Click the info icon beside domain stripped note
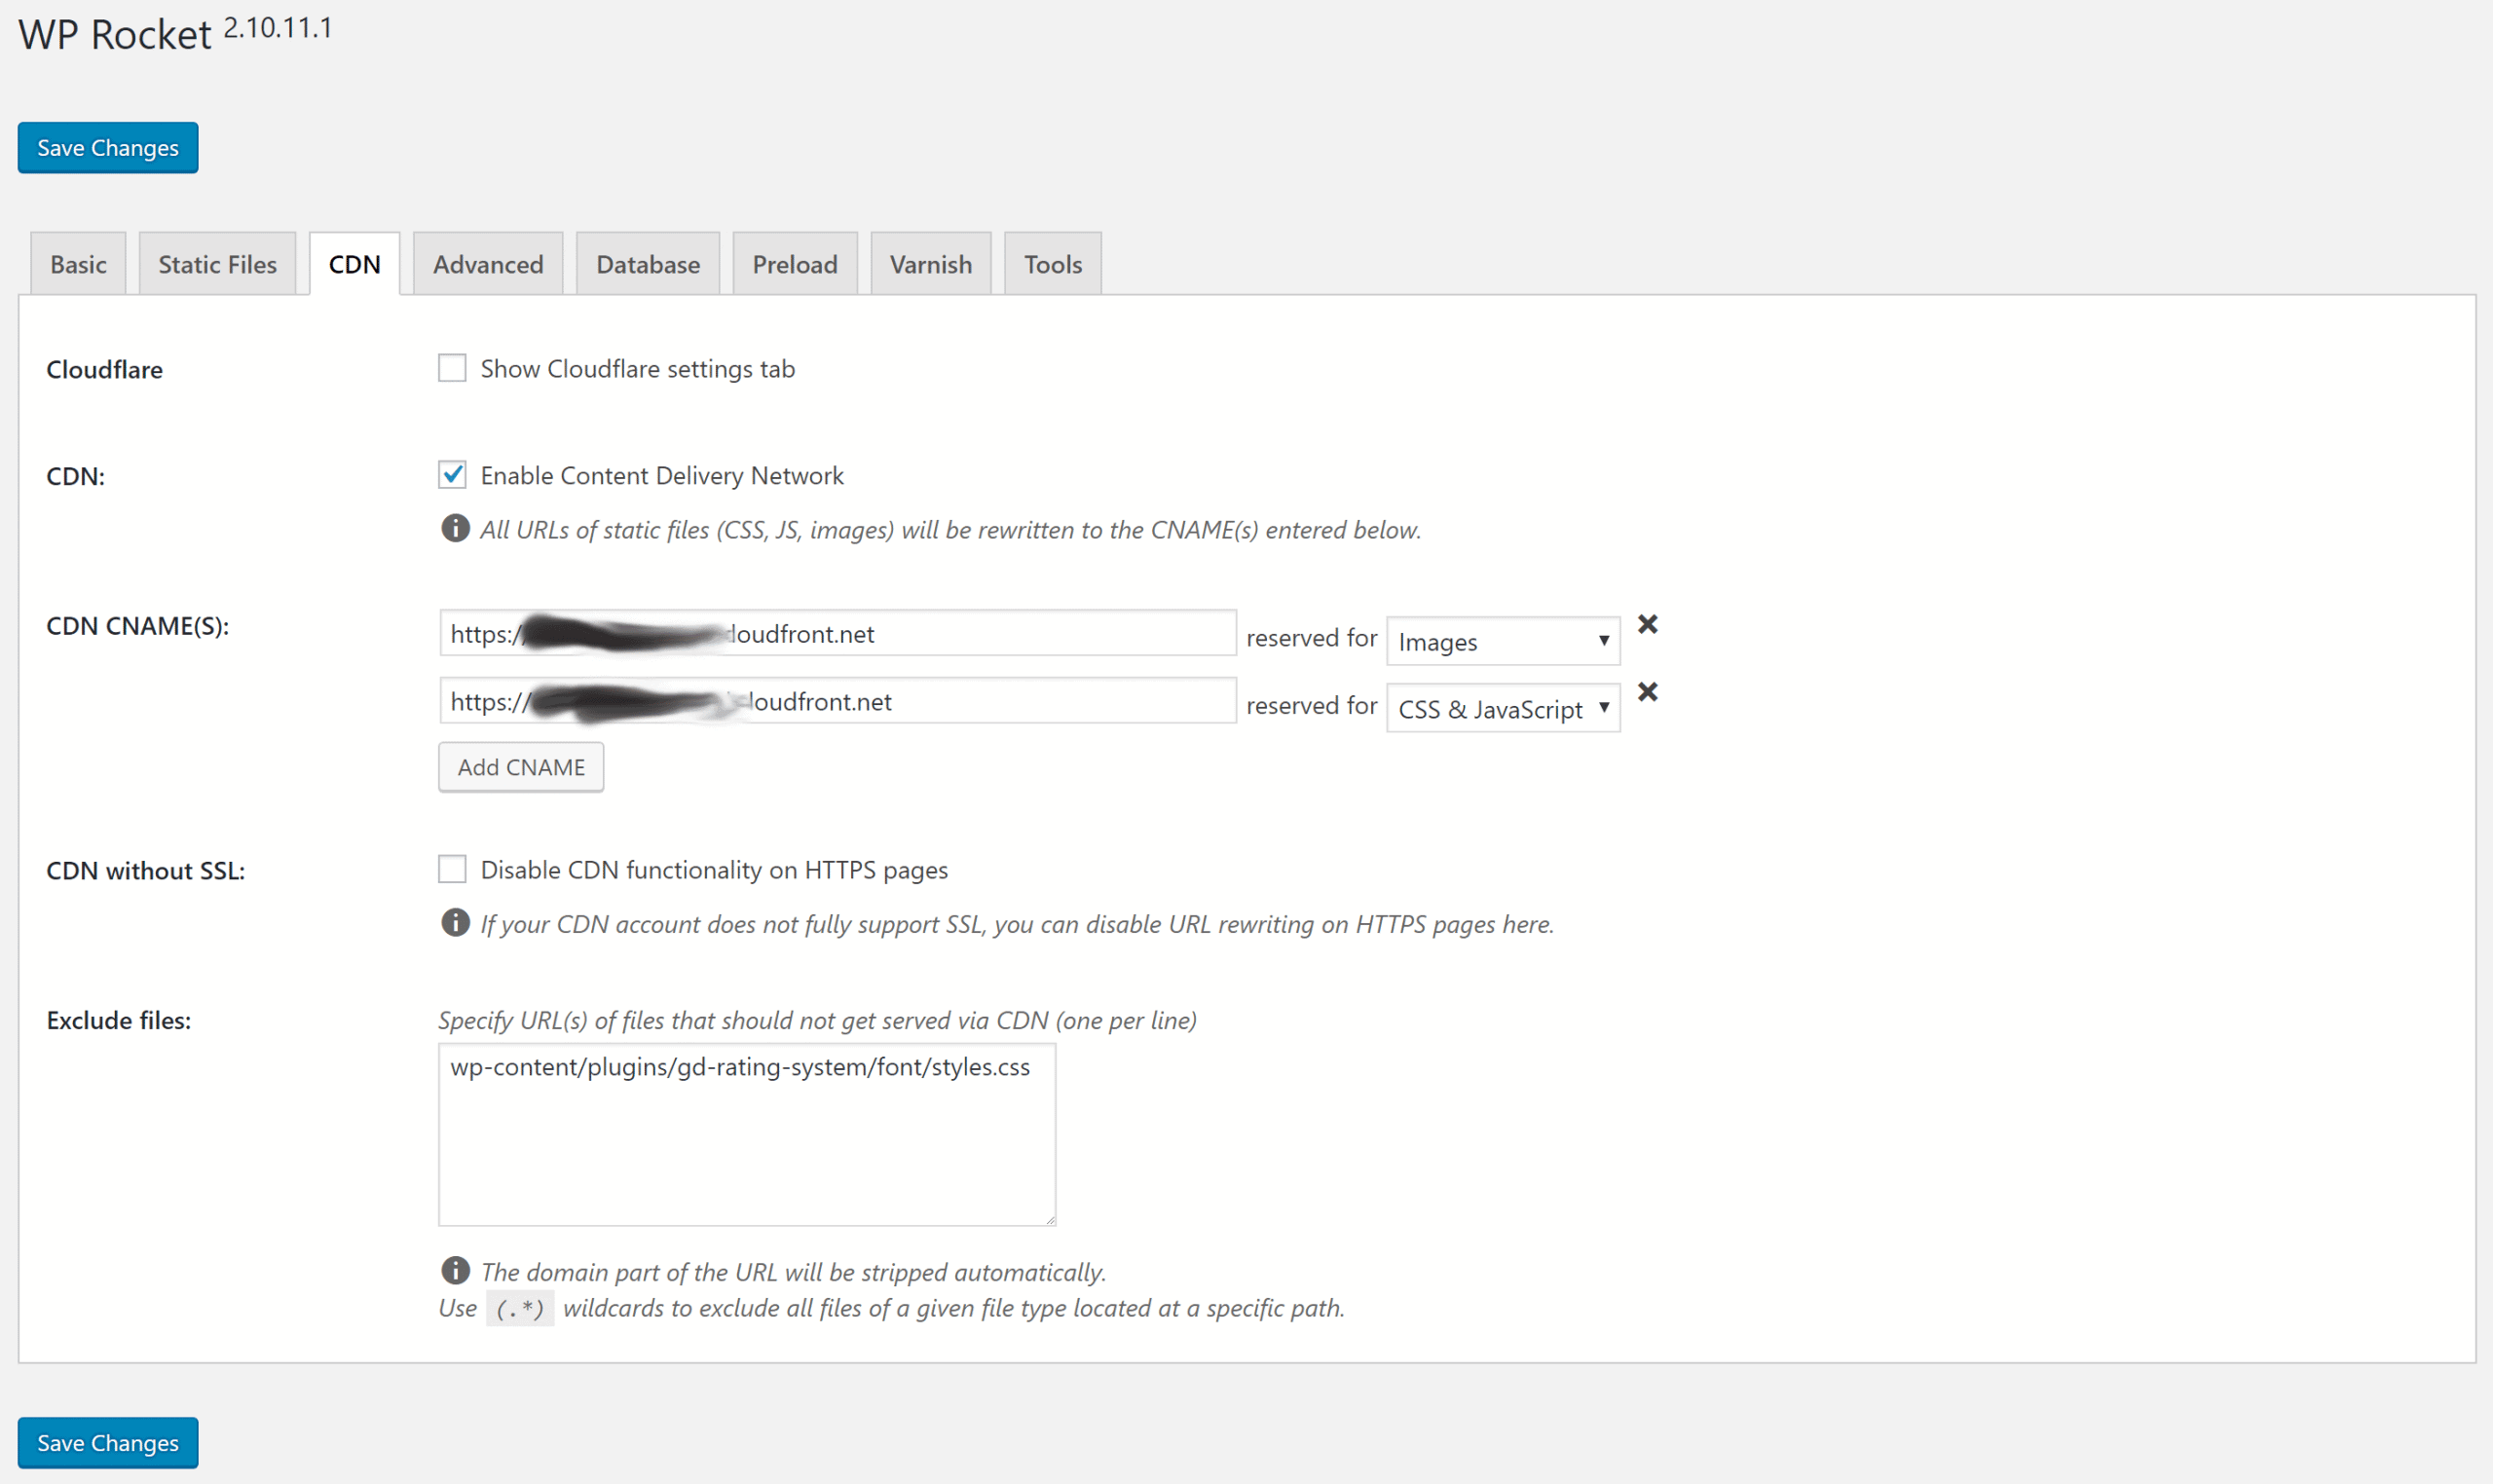 pyautogui.click(x=455, y=1270)
